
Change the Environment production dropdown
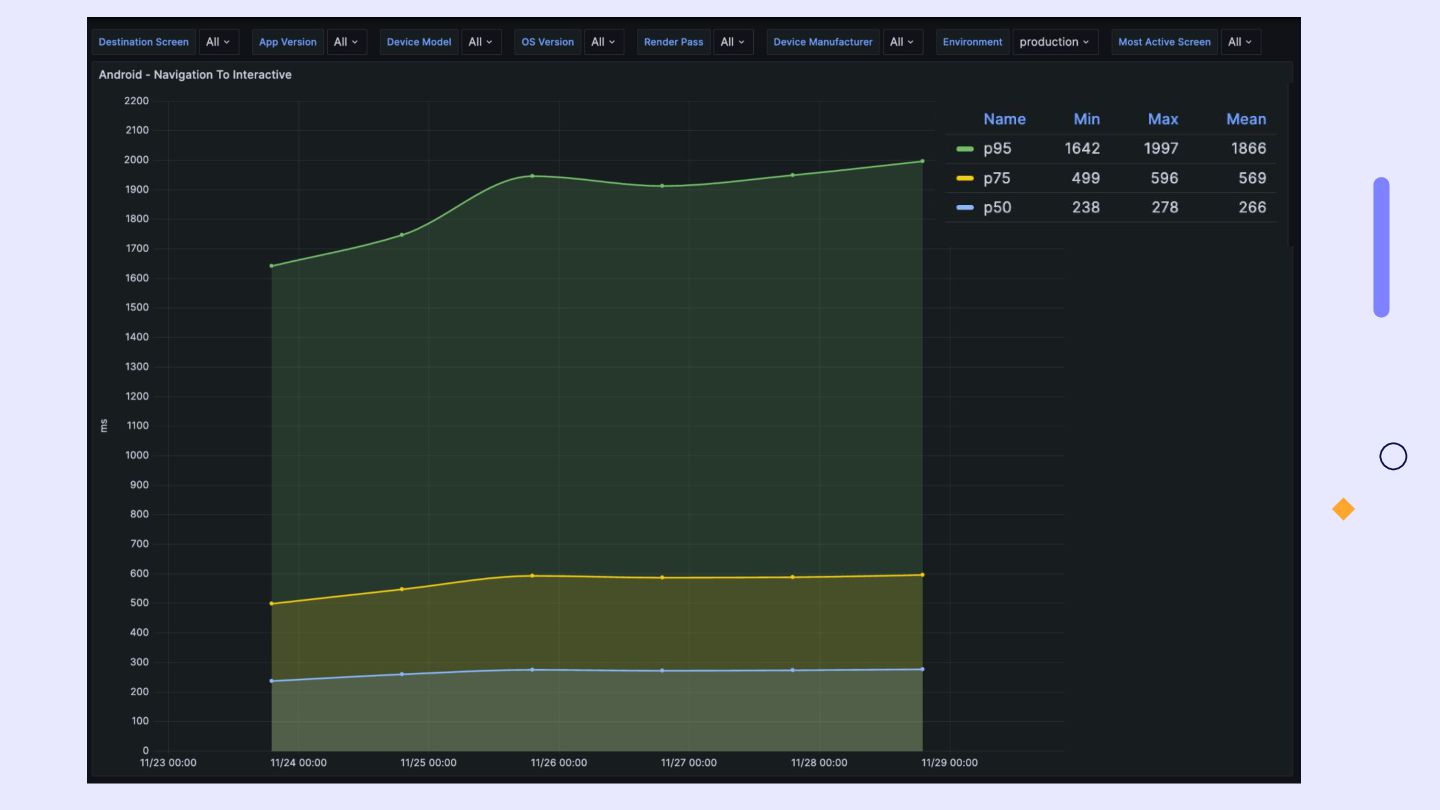[1054, 42]
